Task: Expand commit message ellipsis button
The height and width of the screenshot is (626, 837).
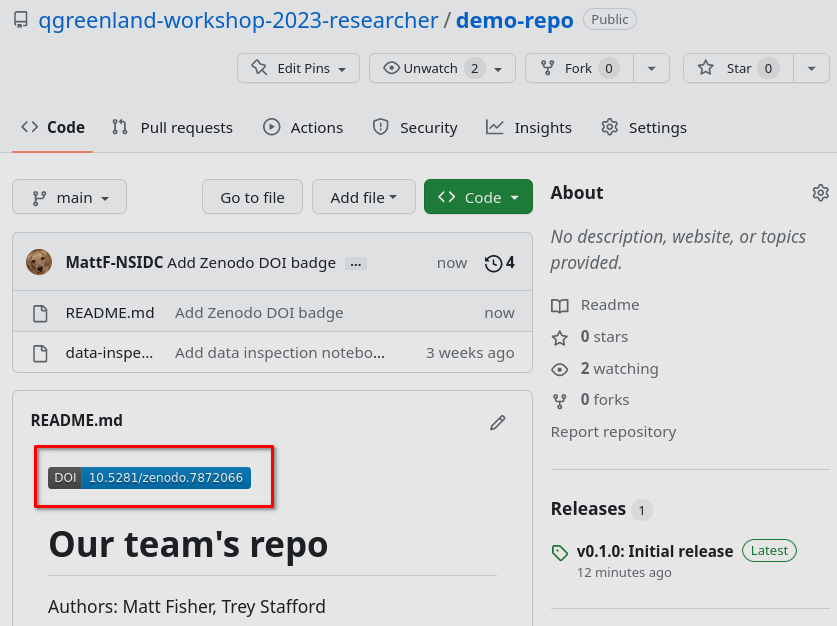Action: coord(355,264)
